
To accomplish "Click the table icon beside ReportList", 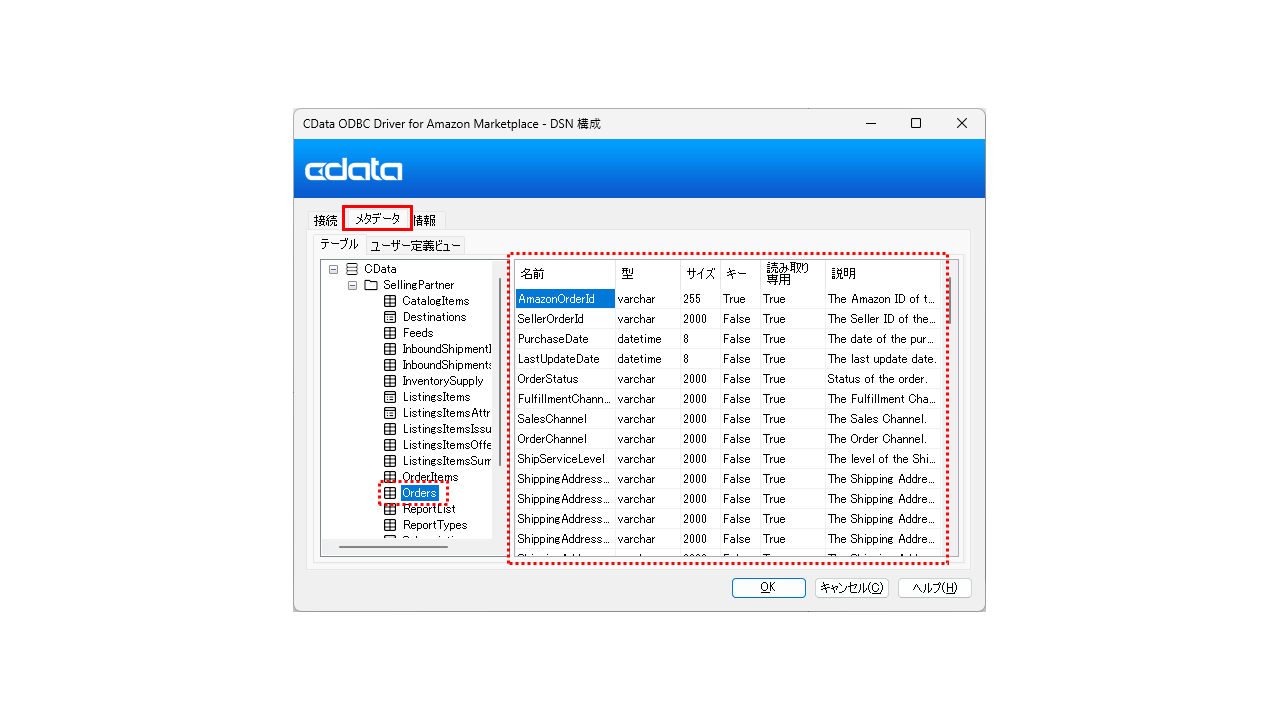I will coord(390,509).
